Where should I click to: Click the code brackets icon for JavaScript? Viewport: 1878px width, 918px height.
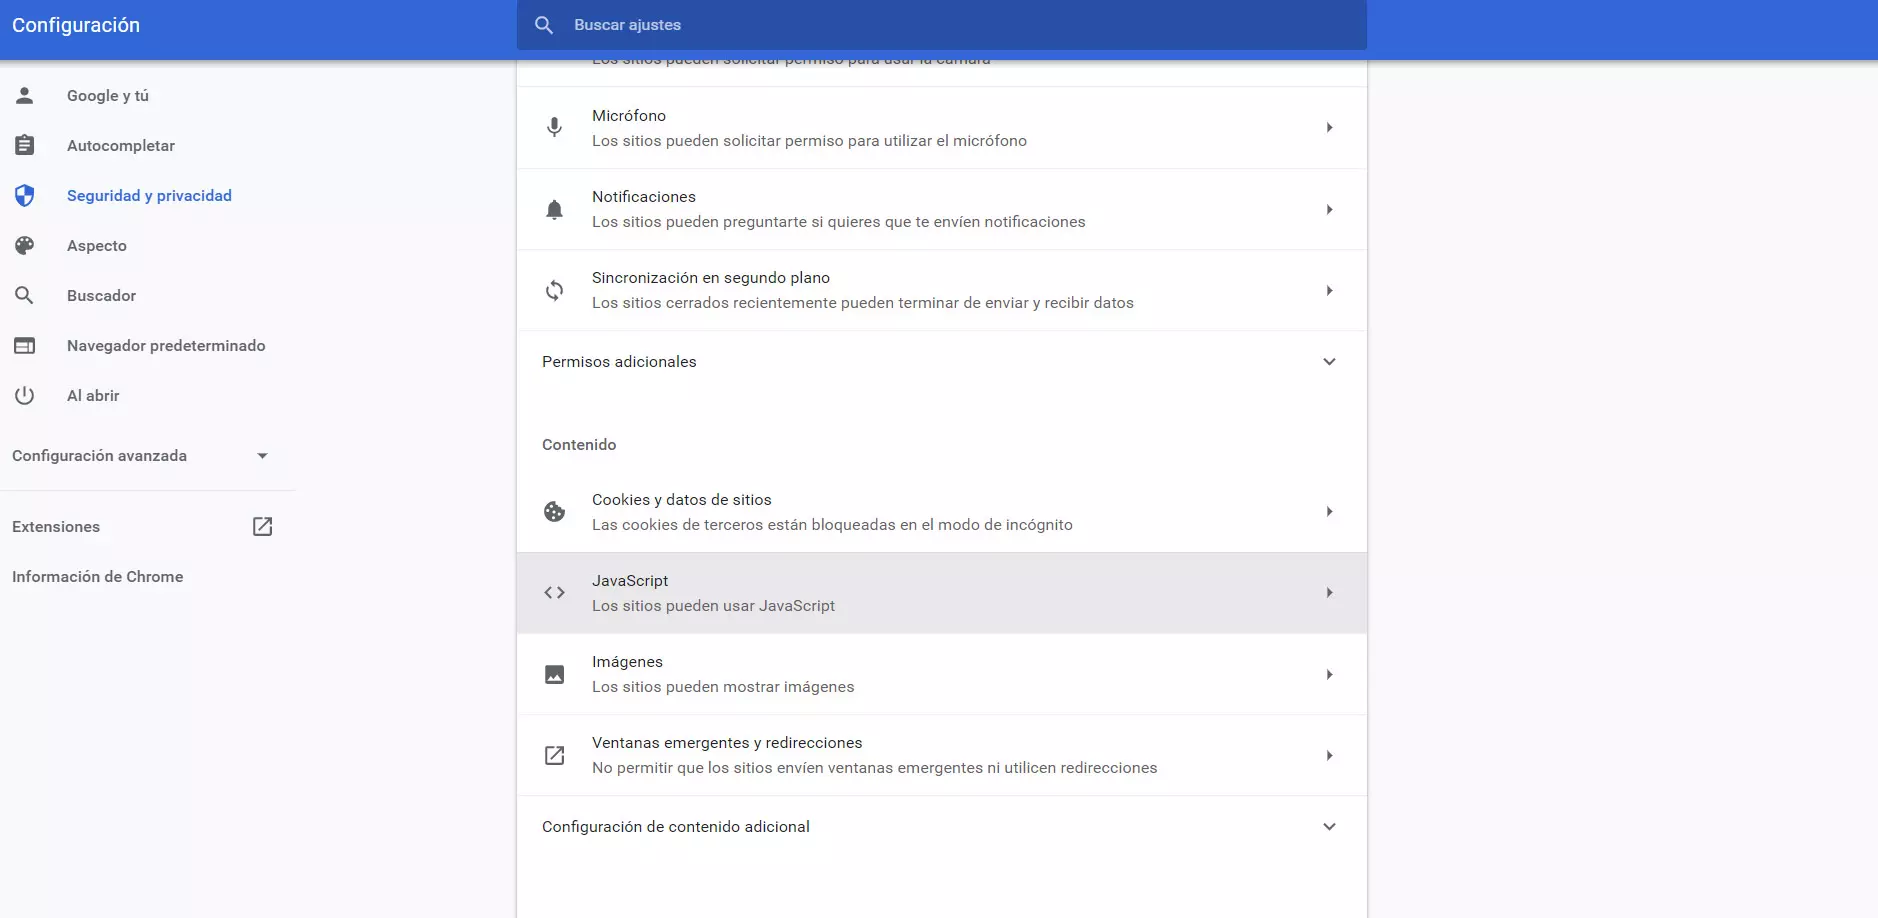(556, 592)
